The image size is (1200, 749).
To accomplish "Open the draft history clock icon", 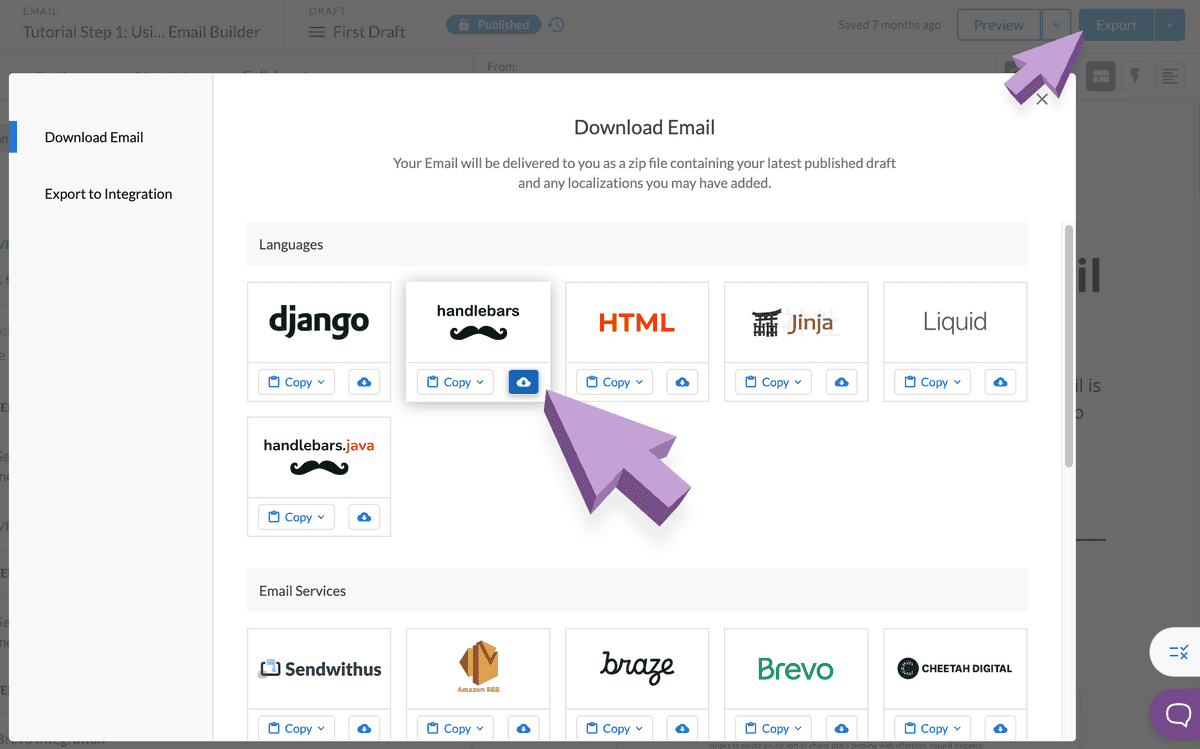I will pos(557,25).
